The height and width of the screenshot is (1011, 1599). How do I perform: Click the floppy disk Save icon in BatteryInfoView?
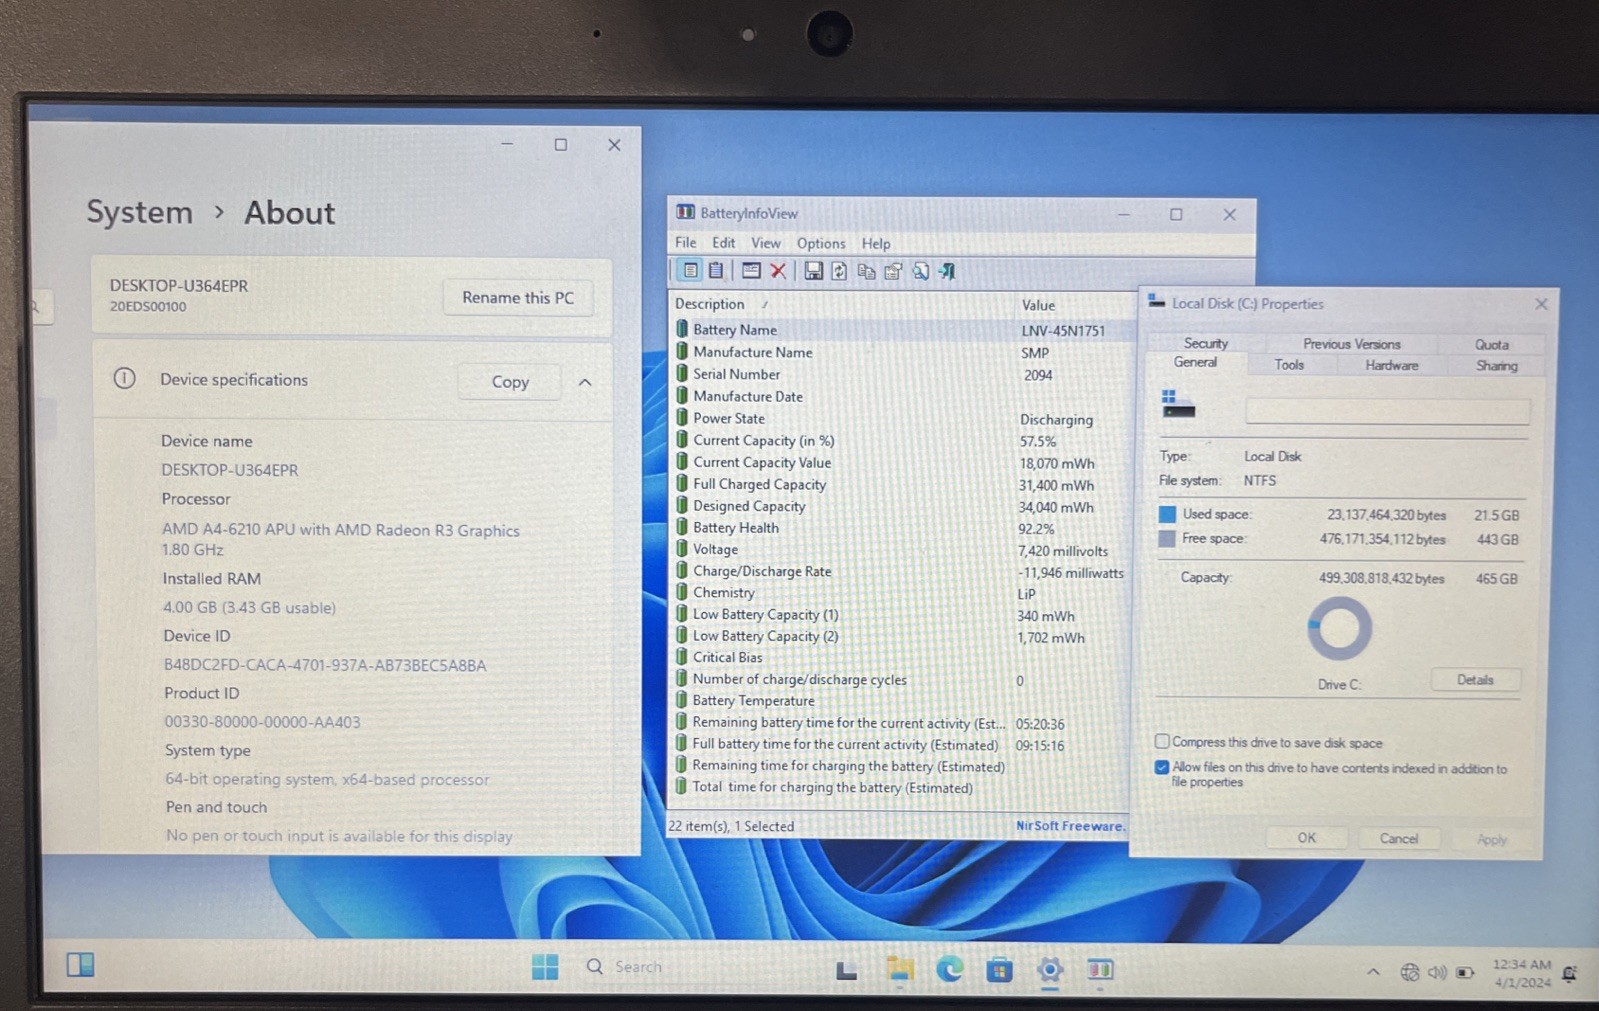[x=813, y=271]
